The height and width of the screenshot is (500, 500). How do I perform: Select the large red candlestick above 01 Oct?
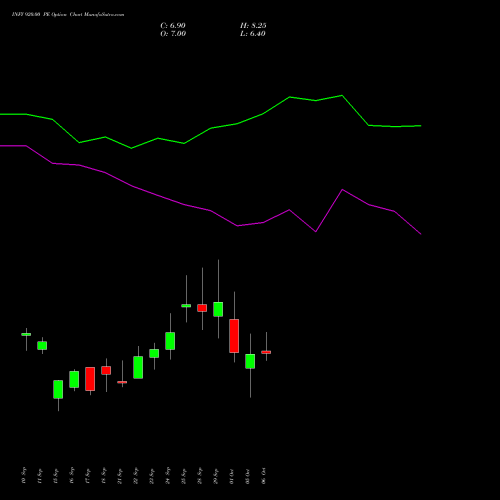coord(234,336)
